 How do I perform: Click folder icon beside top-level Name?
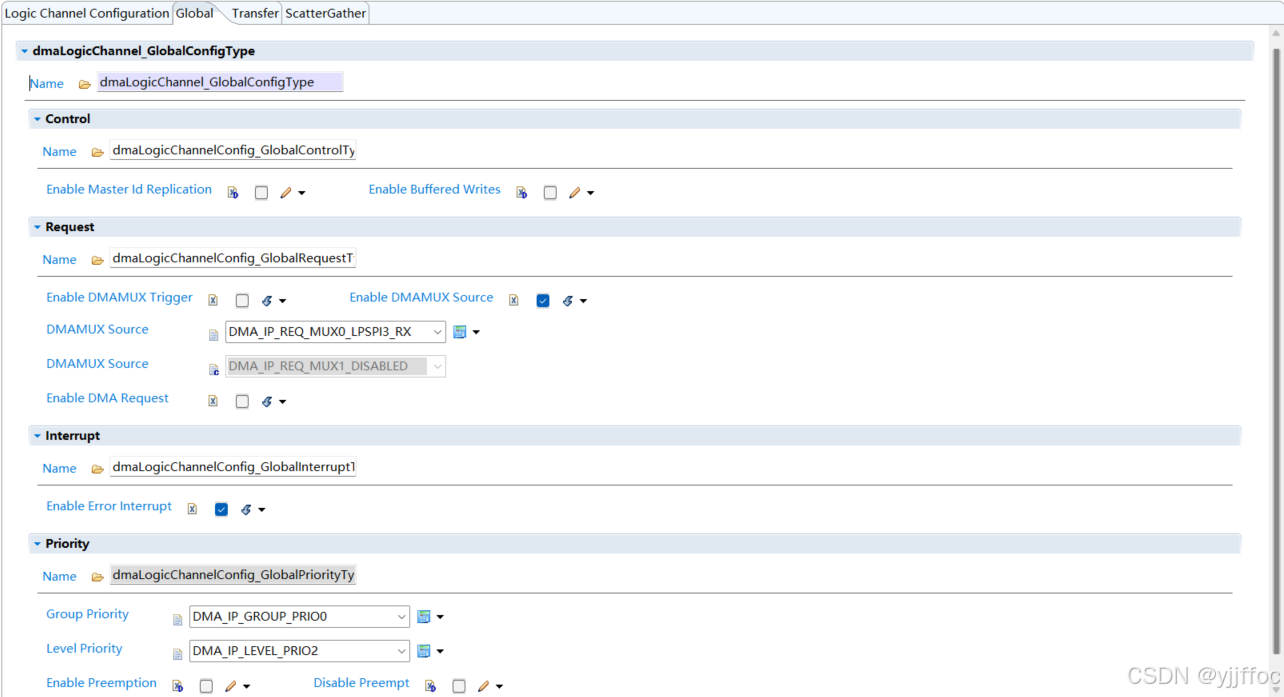85,84
